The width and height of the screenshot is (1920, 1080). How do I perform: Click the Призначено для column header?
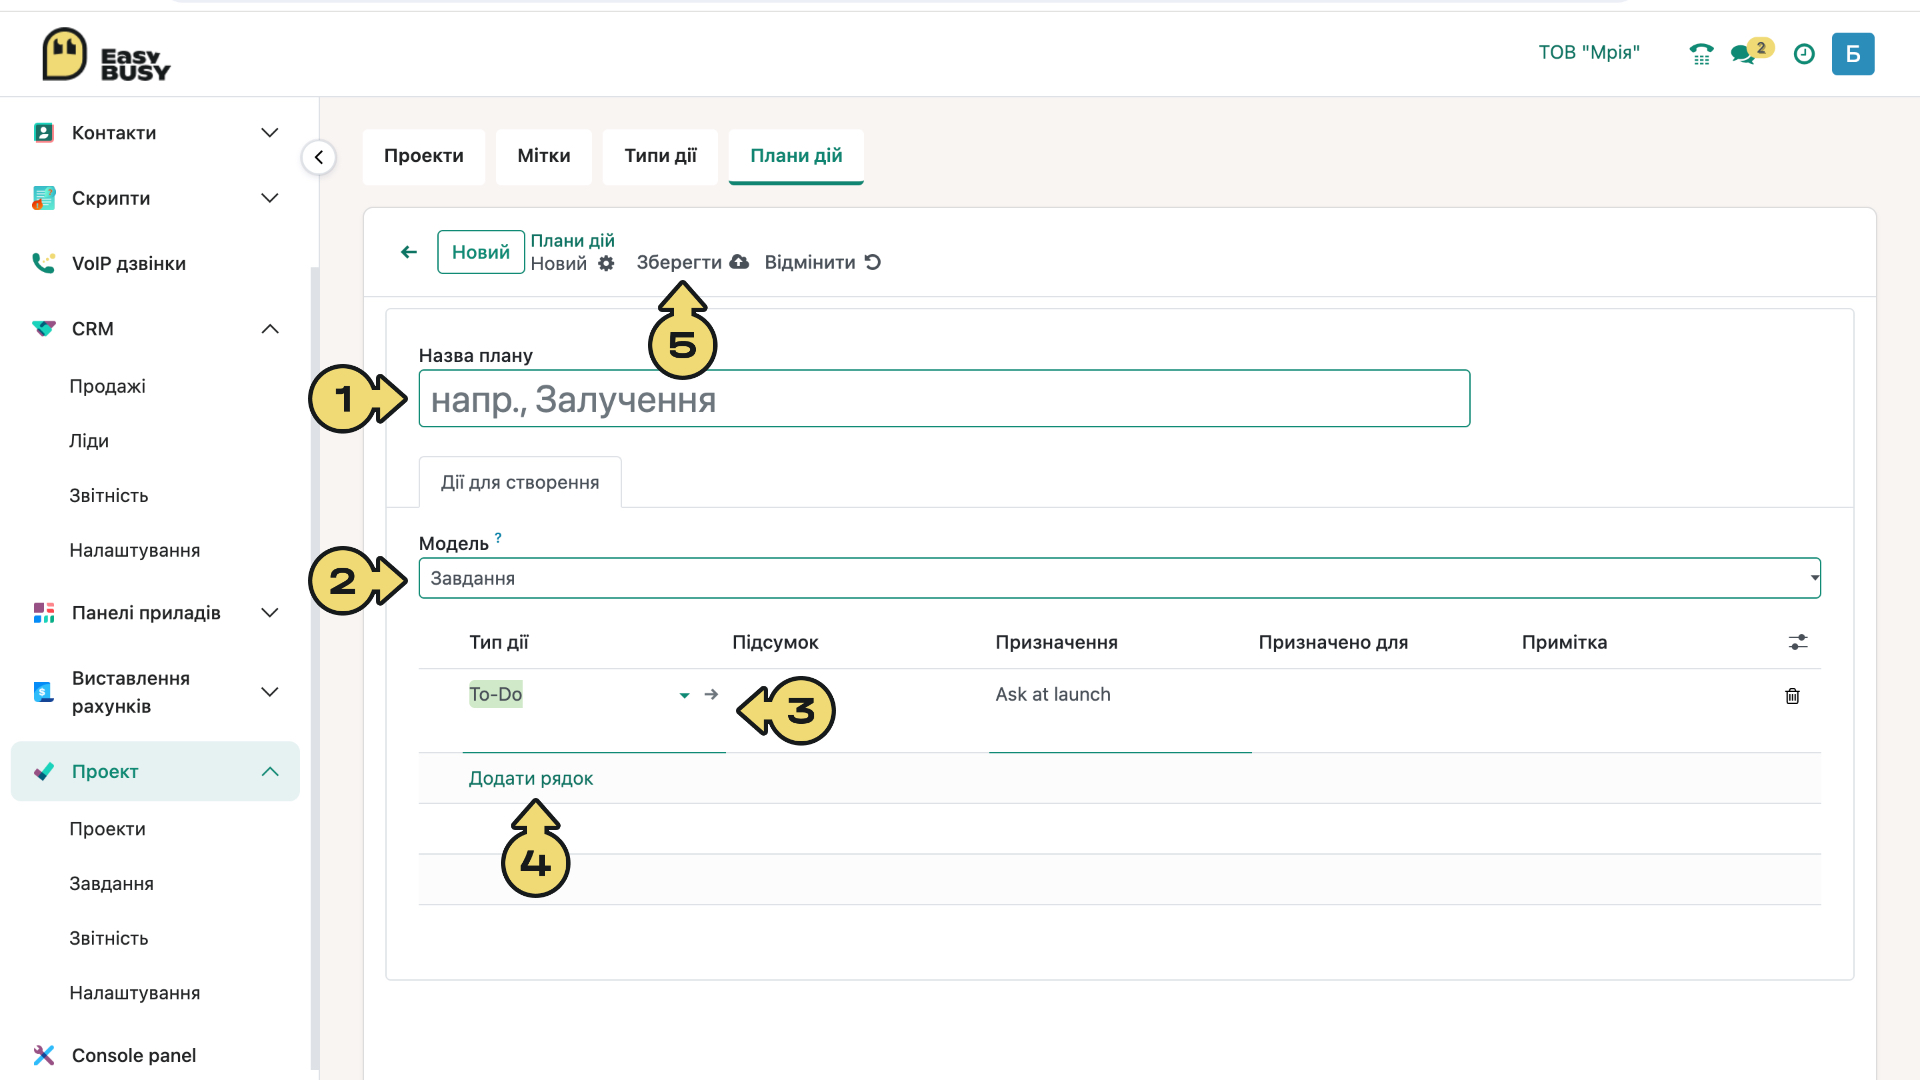(x=1333, y=642)
